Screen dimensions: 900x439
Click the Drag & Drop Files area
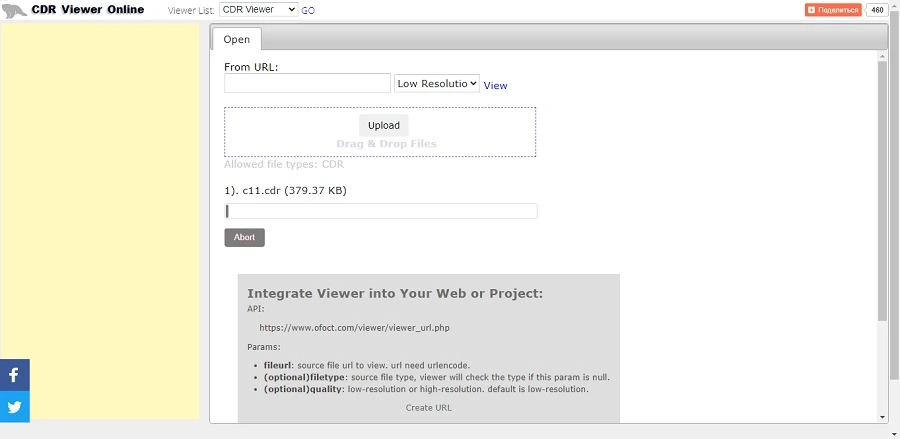[380, 132]
